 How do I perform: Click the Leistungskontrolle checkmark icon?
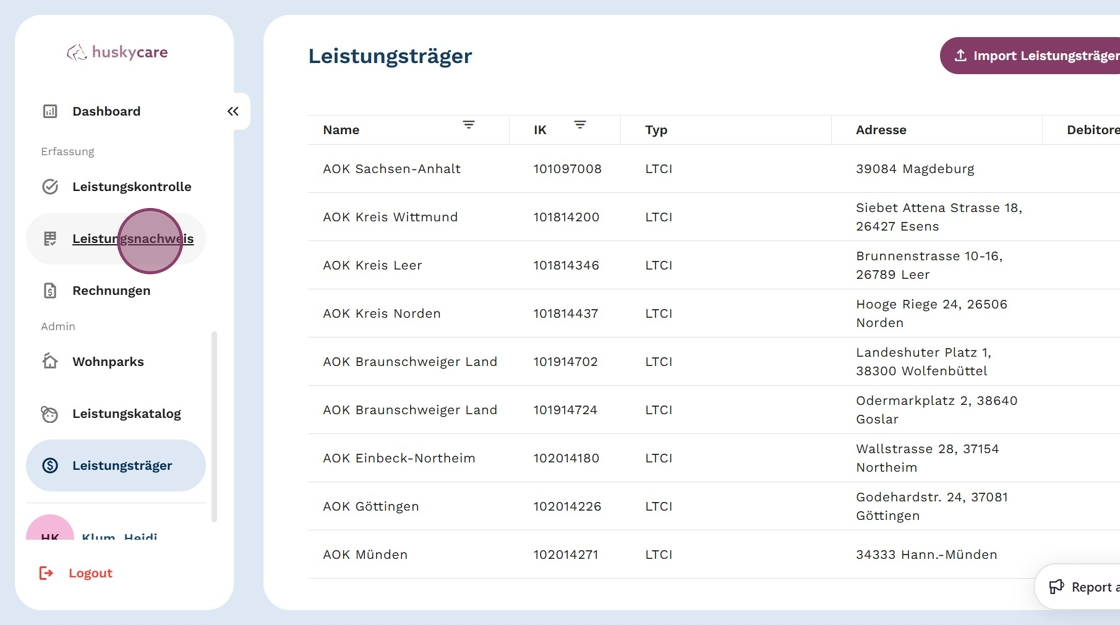point(50,187)
